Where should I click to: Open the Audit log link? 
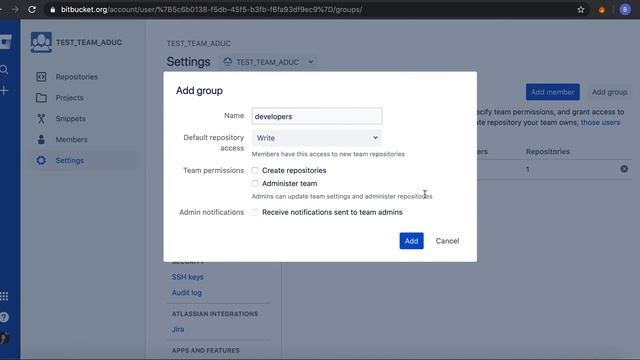187,292
